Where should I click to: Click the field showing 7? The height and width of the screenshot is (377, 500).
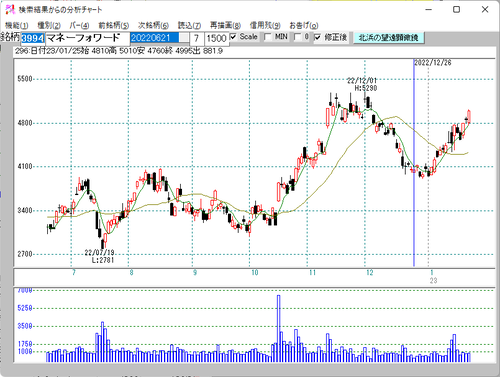click(196, 38)
